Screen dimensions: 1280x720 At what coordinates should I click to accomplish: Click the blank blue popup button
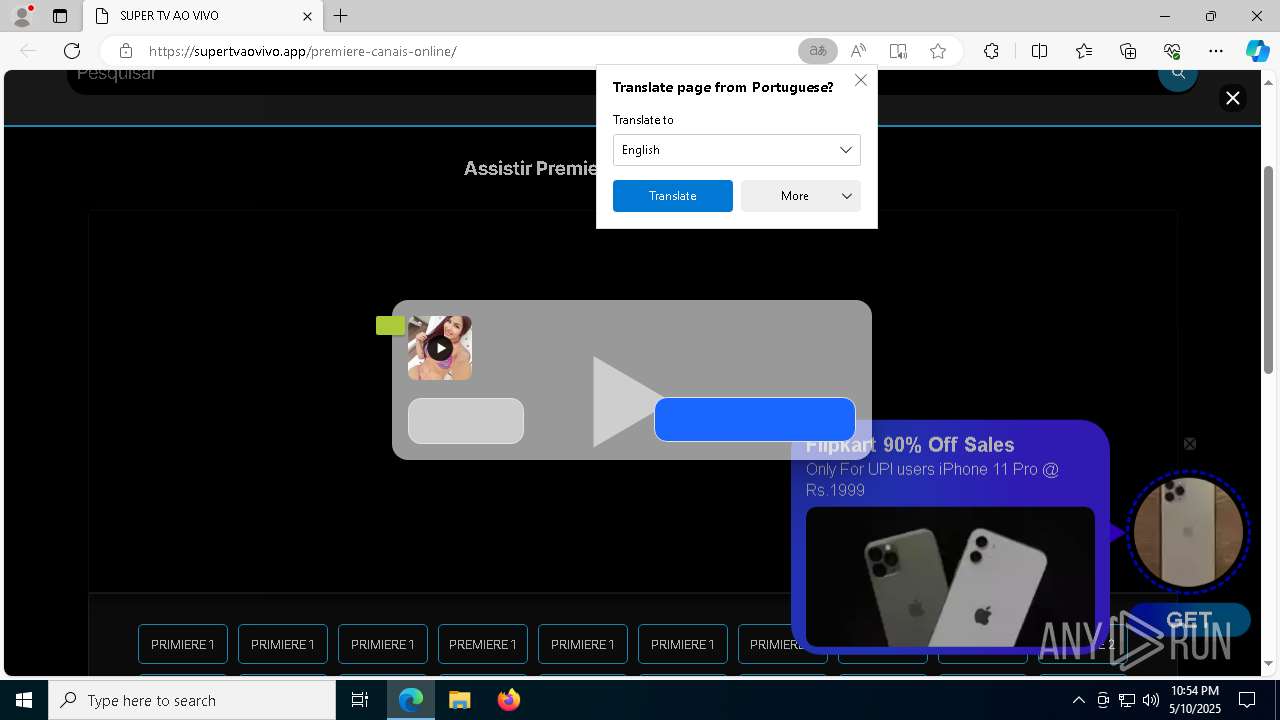tap(755, 419)
